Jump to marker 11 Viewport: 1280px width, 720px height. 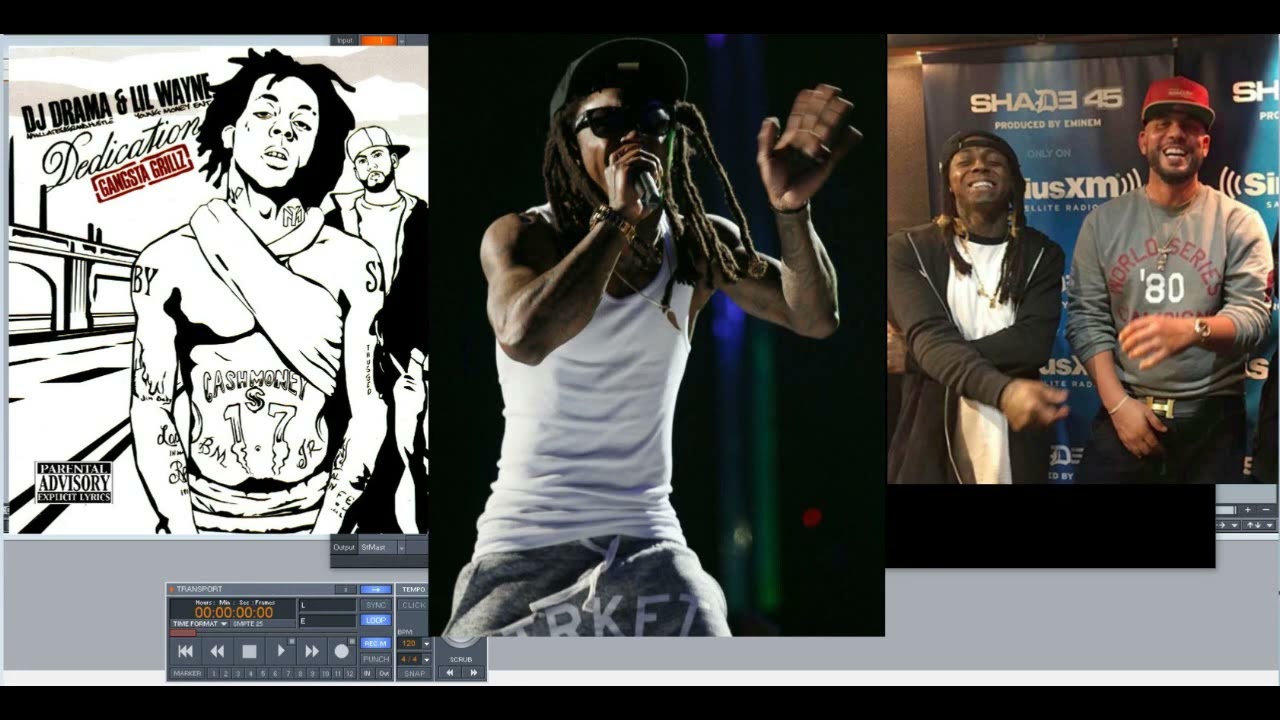pos(337,674)
